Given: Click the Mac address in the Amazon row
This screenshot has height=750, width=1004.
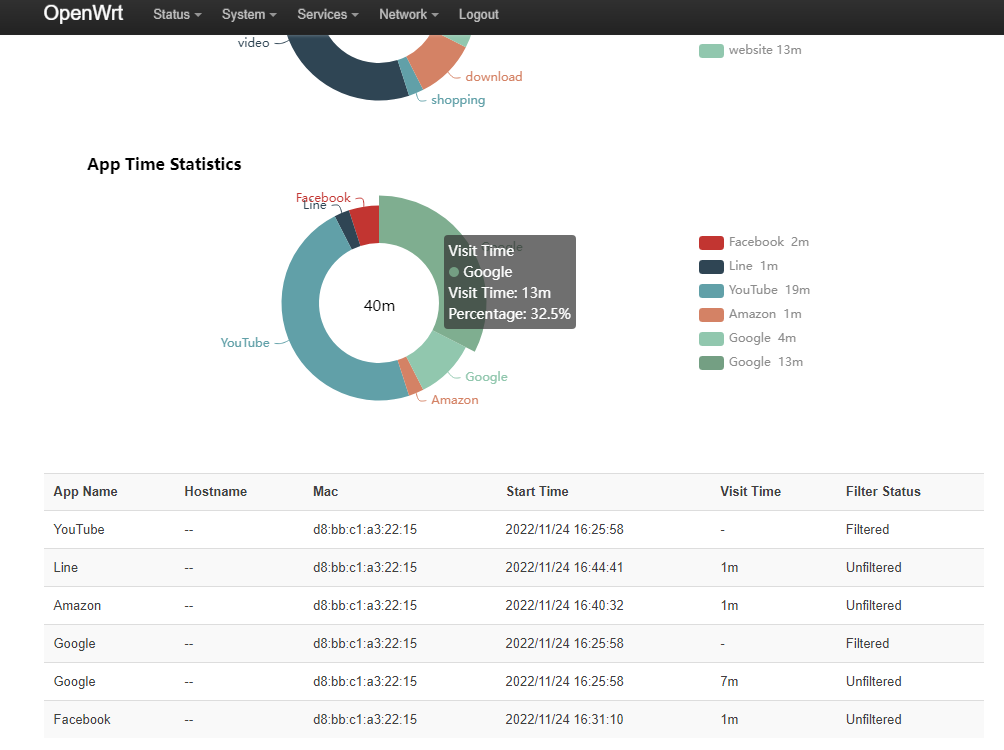Looking at the screenshot, I should 365,605.
